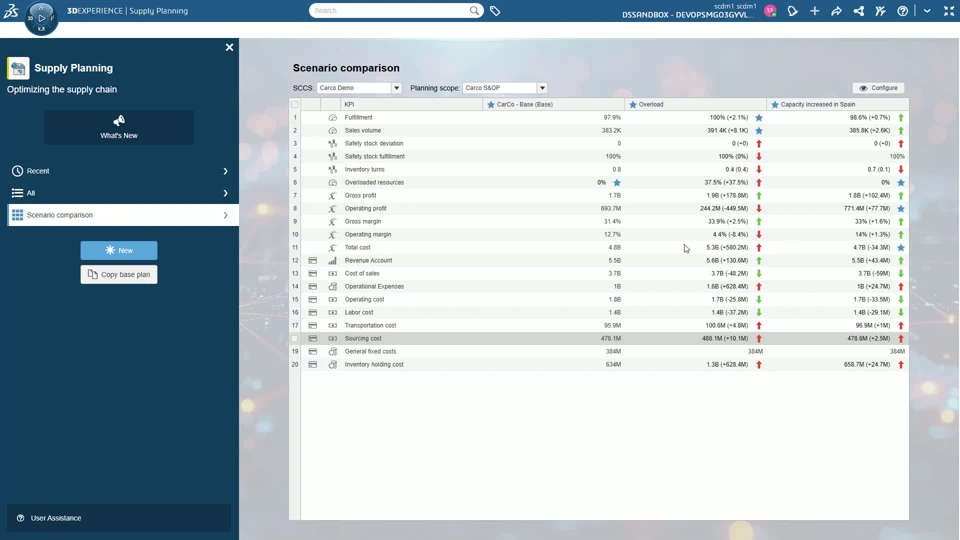Click the star in Capacity increased in Spain header

pos(774,105)
